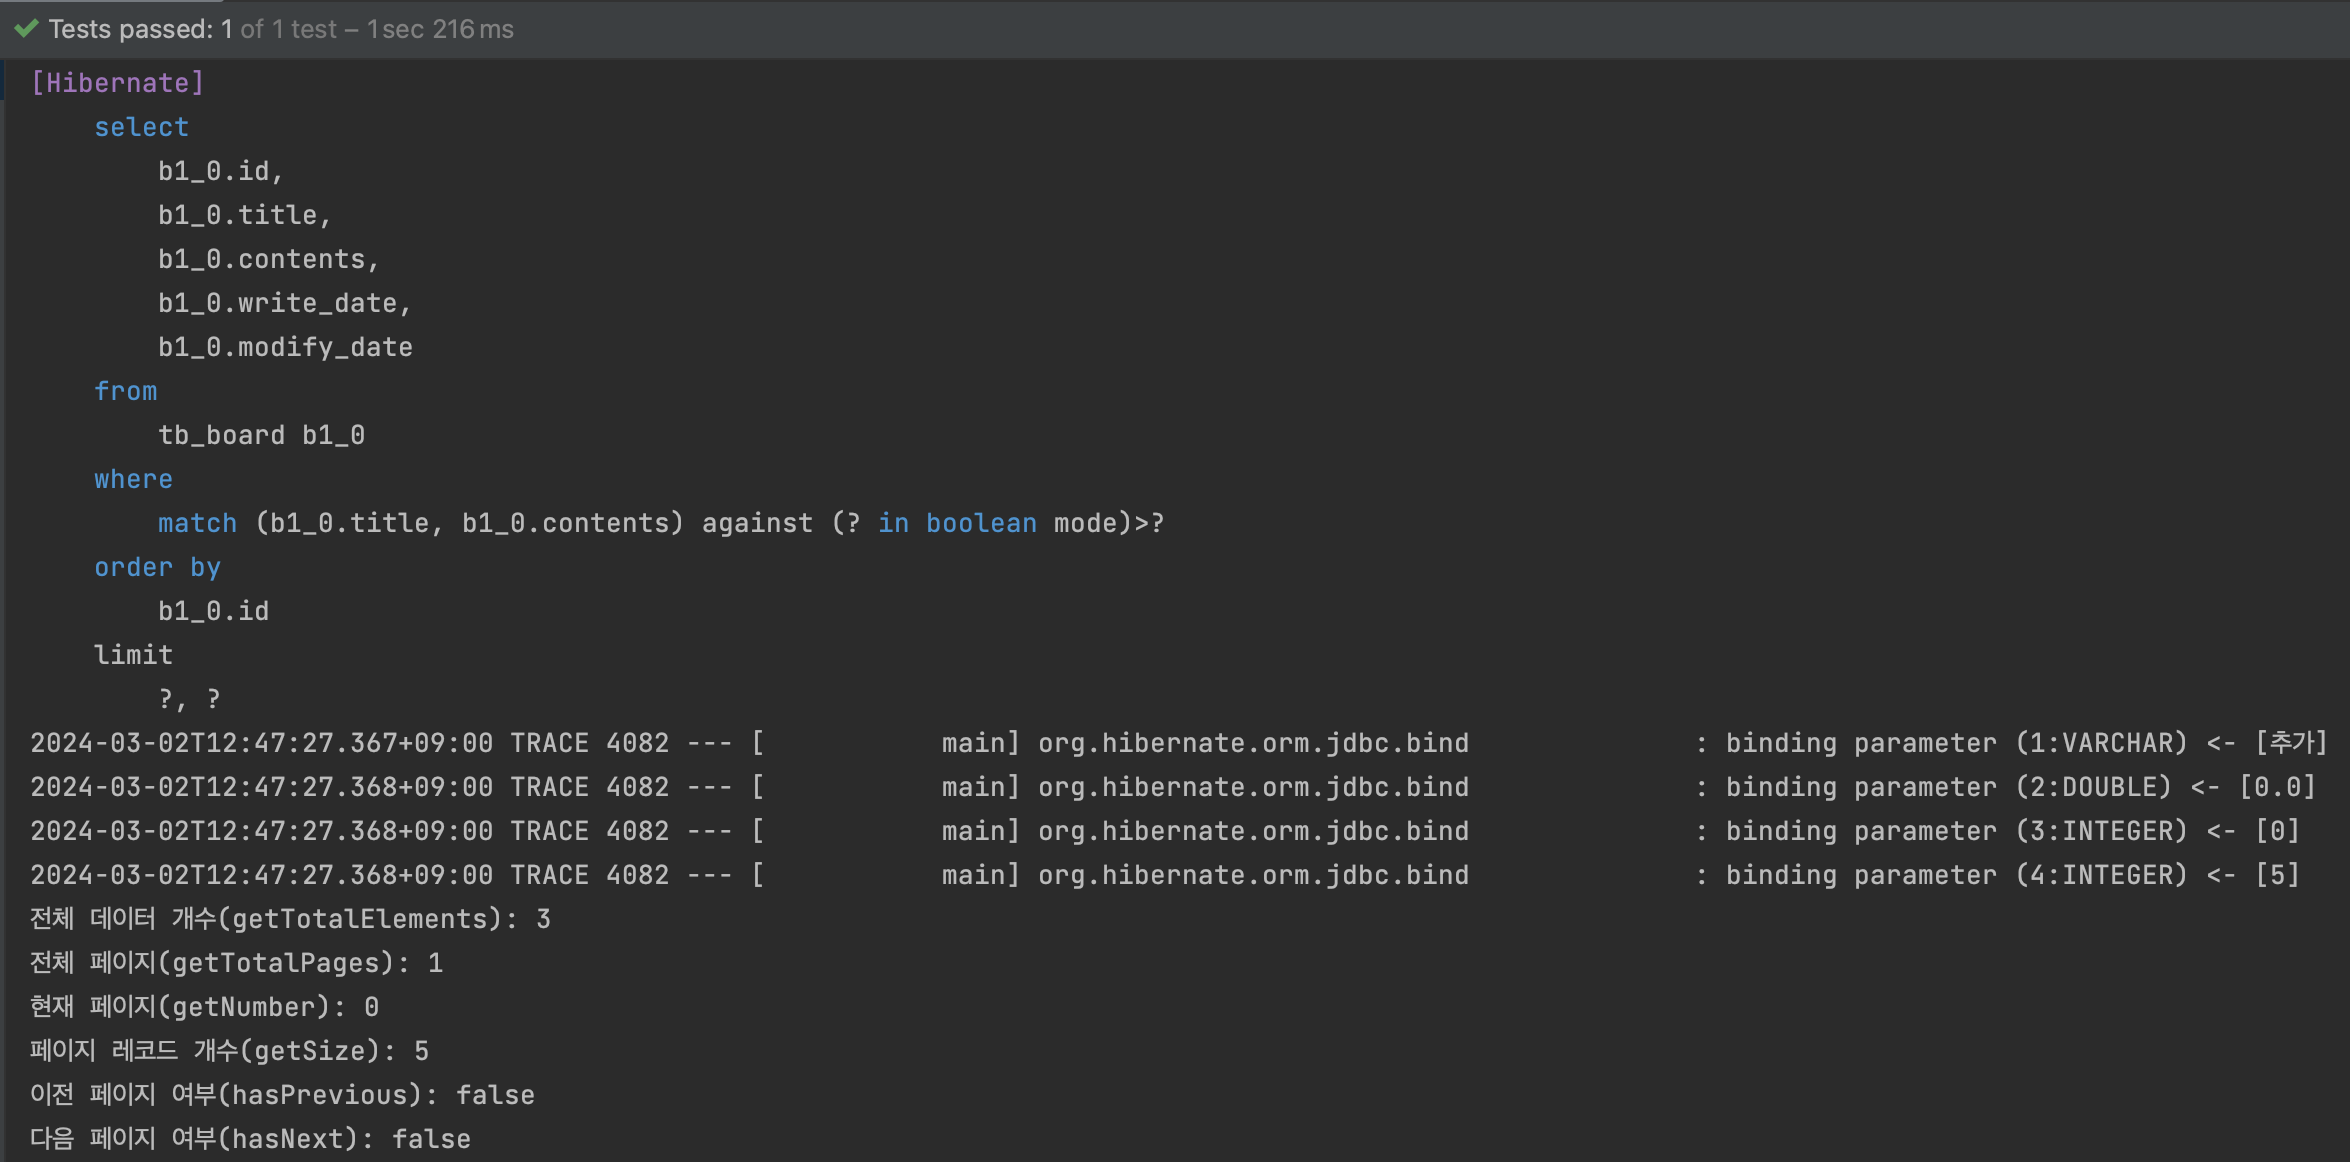Click timestamp 2024-03-02T12:47:27.367+09:00
The image size is (2350, 1162).
pos(261,743)
